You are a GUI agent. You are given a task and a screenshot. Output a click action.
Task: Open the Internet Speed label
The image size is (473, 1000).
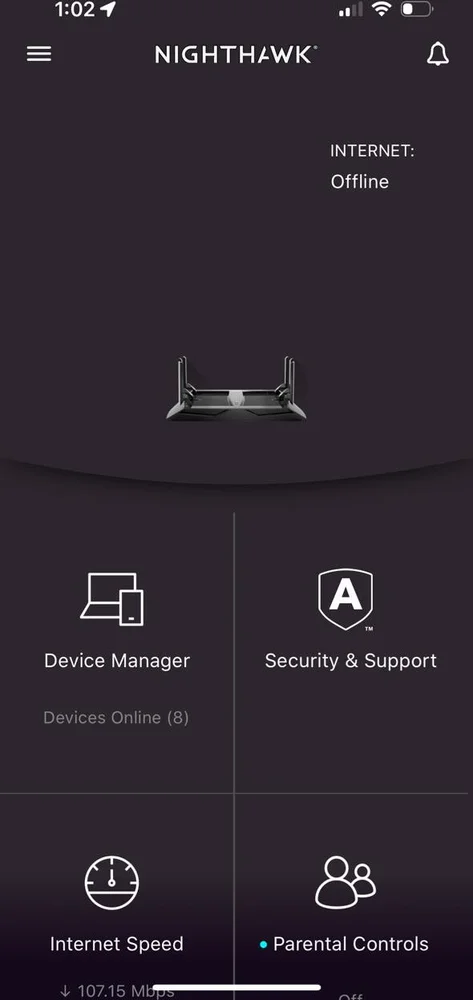point(117,944)
